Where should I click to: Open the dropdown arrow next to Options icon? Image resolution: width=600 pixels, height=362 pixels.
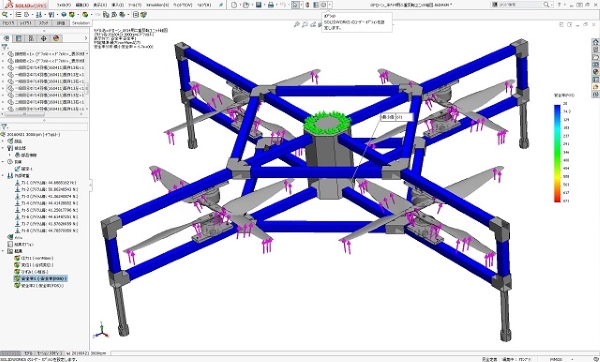coord(330,5)
